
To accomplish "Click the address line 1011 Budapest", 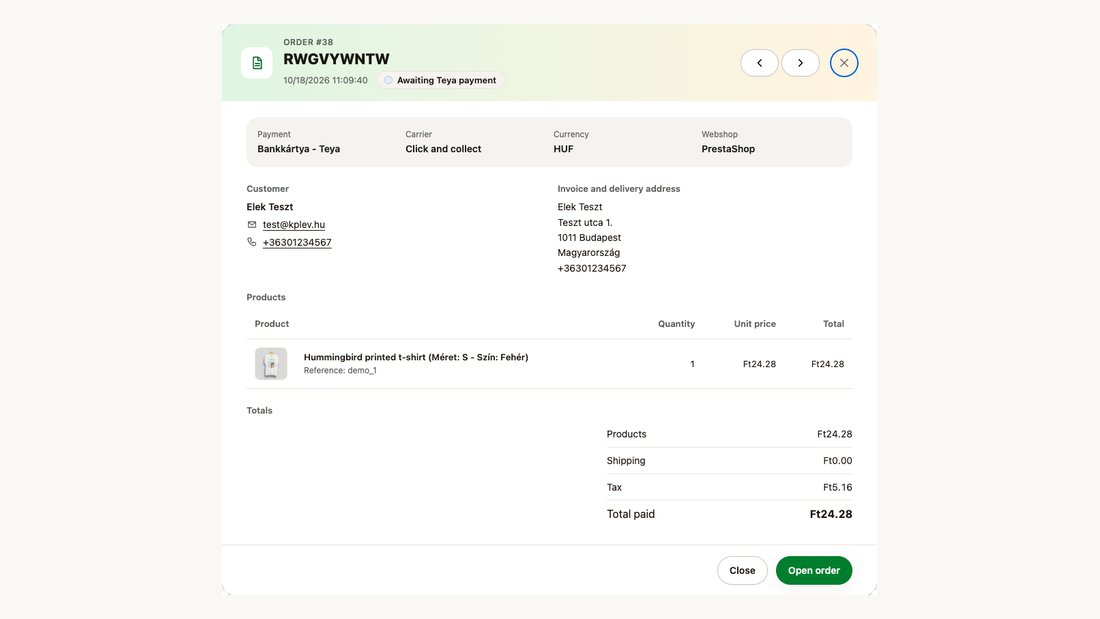I will 589,238.
